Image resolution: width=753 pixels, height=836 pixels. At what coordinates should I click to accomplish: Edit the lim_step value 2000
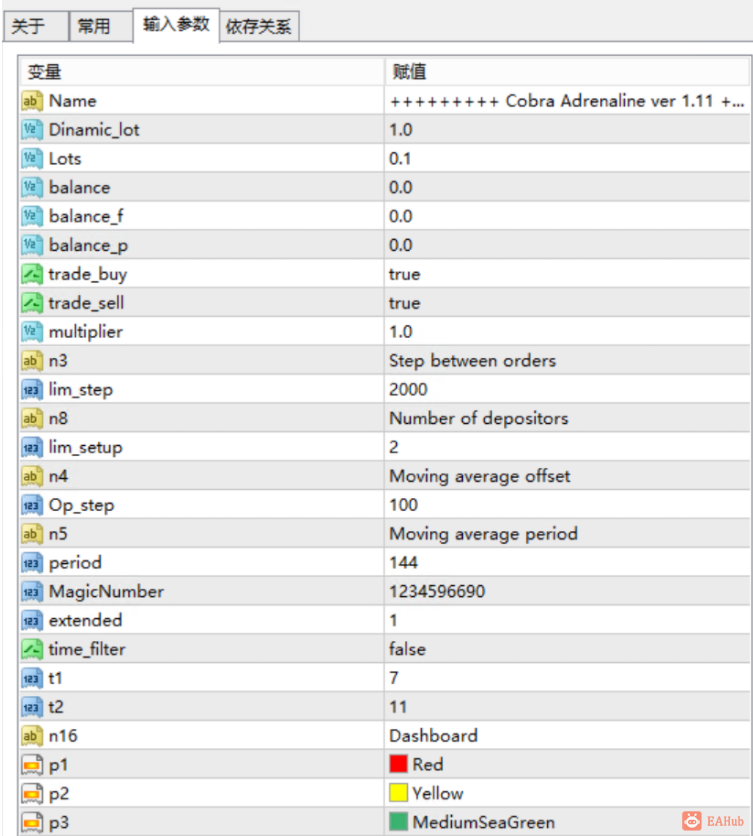pos(567,390)
